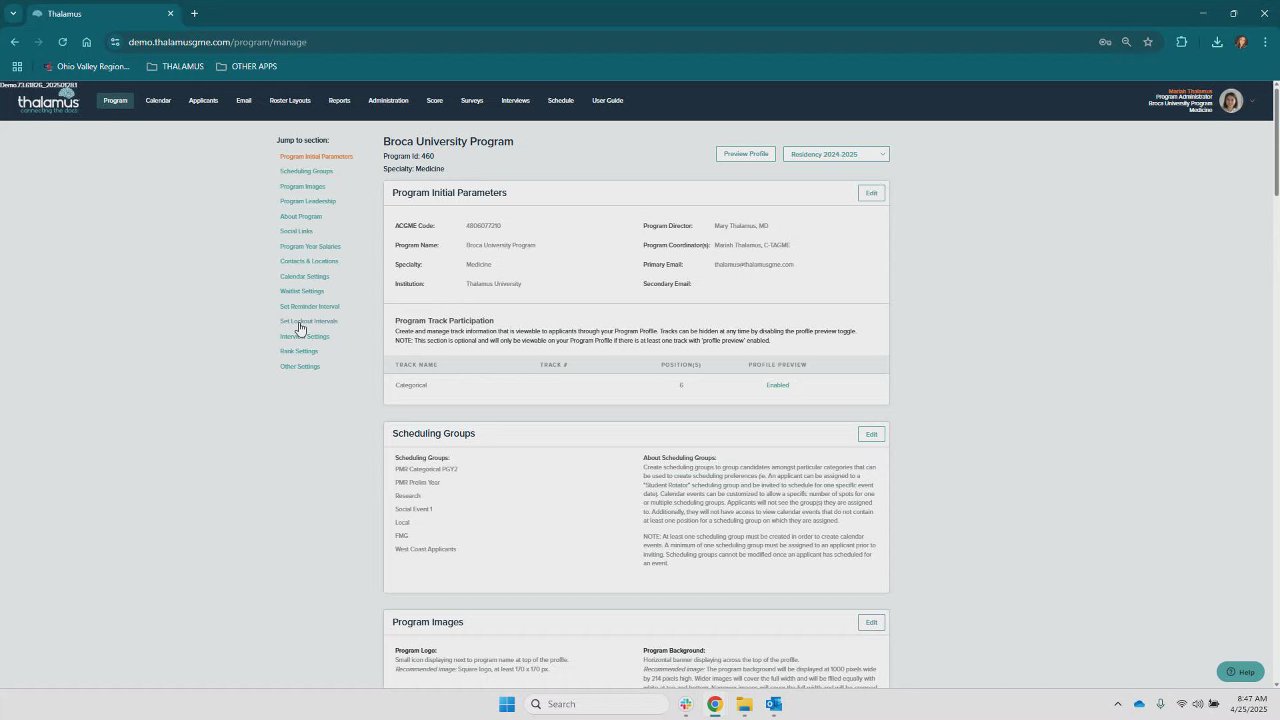
Task: Bookmark this page with the star icon
Action: (x=1148, y=42)
